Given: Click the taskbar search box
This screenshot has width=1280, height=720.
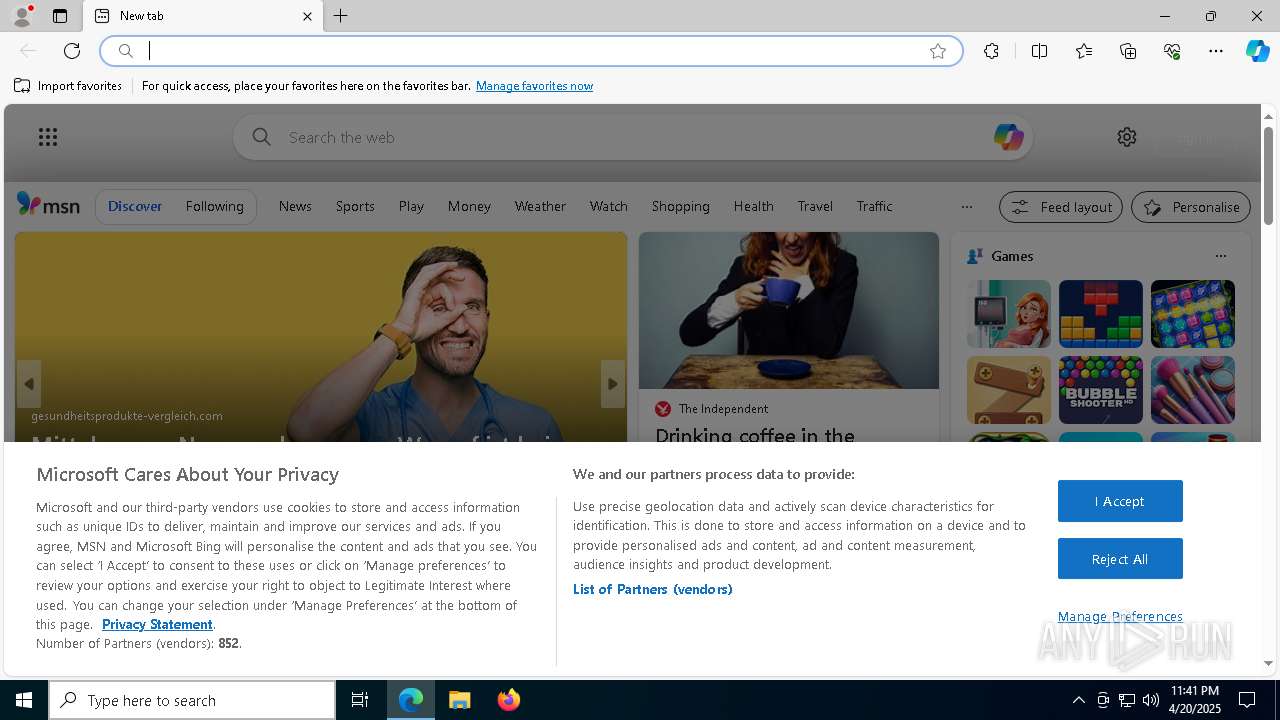Looking at the screenshot, I should pos(192,700).
